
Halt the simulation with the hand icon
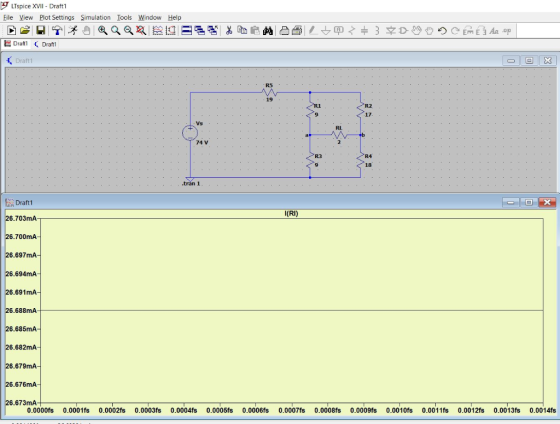[86, 31]
